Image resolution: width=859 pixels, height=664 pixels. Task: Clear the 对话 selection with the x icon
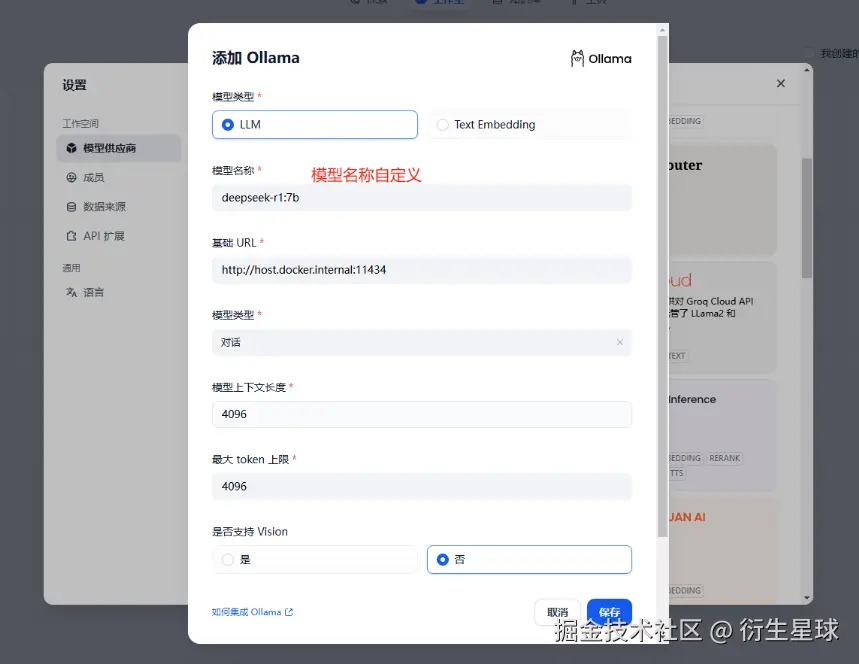pyautogui.click(x=620, y=342)
